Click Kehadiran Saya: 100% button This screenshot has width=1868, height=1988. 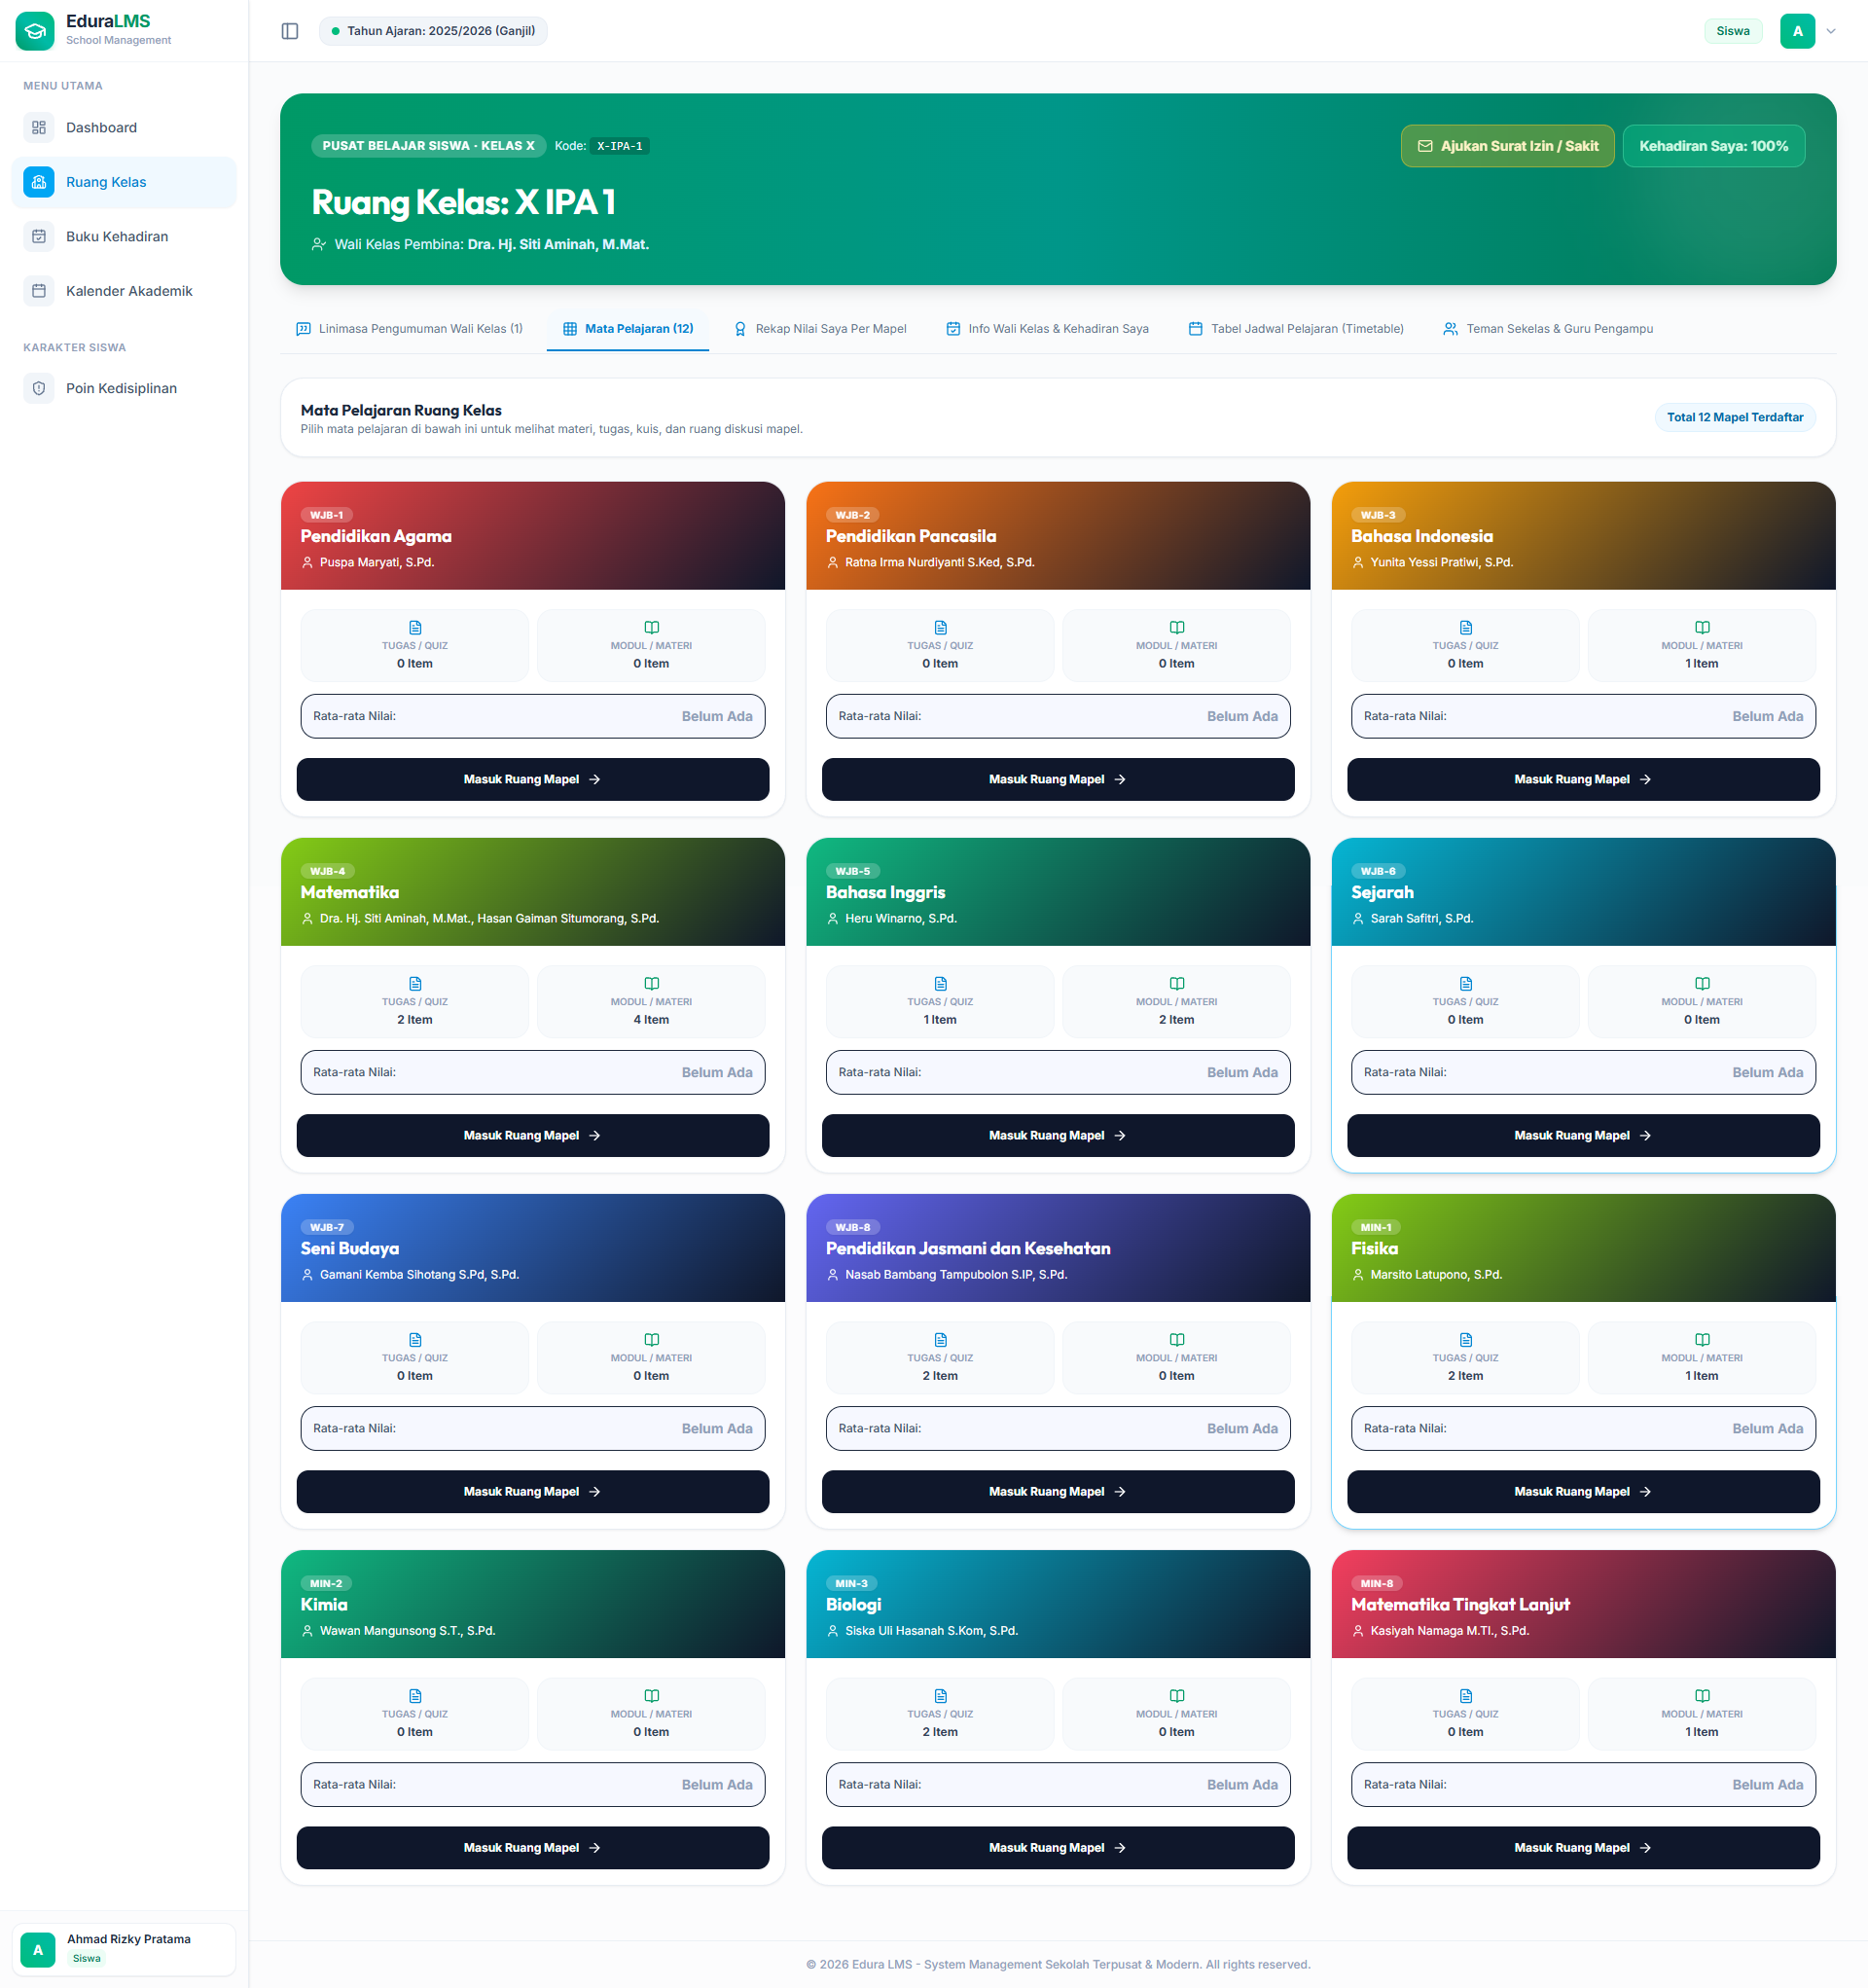pyautogui.click(x=1713, y=146)
